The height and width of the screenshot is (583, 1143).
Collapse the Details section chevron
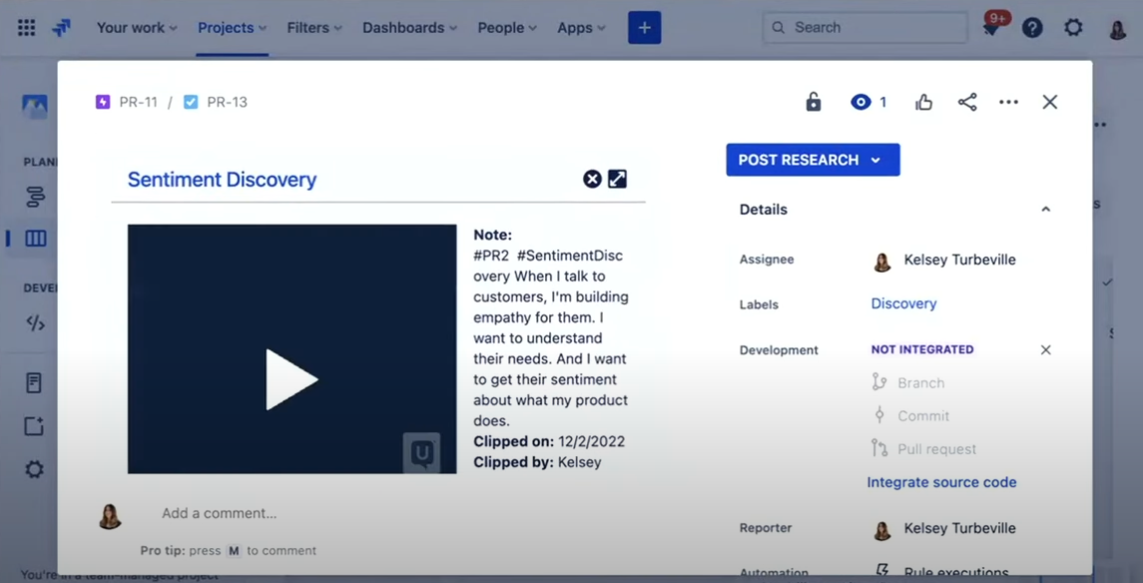coord(1045,209)
